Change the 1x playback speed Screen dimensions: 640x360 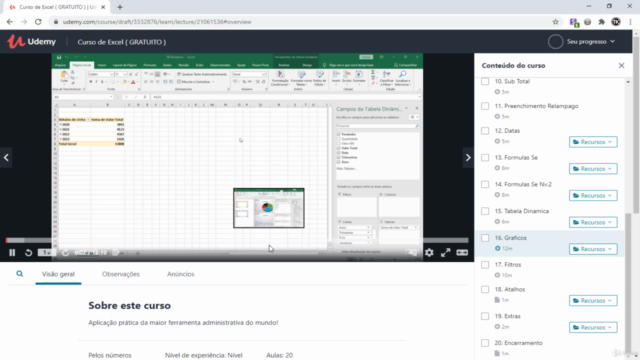coord(47,253)
